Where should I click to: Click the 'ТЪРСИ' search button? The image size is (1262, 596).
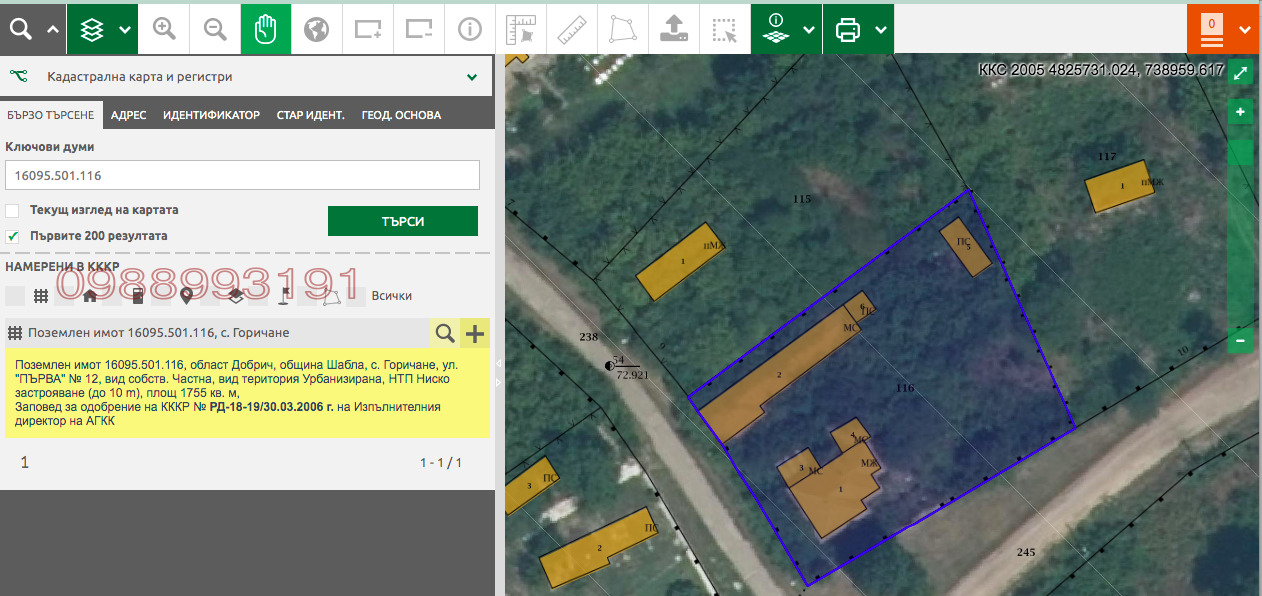403,221
